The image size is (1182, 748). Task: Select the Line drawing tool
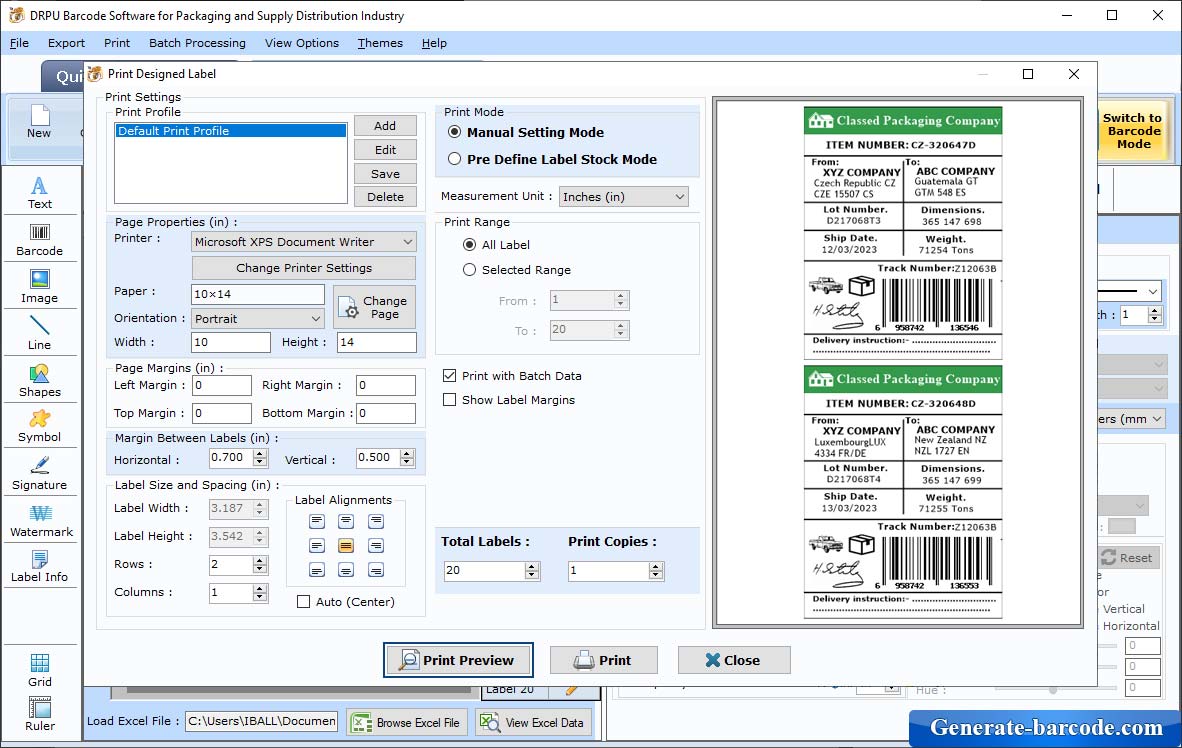(x=39, y=333)
